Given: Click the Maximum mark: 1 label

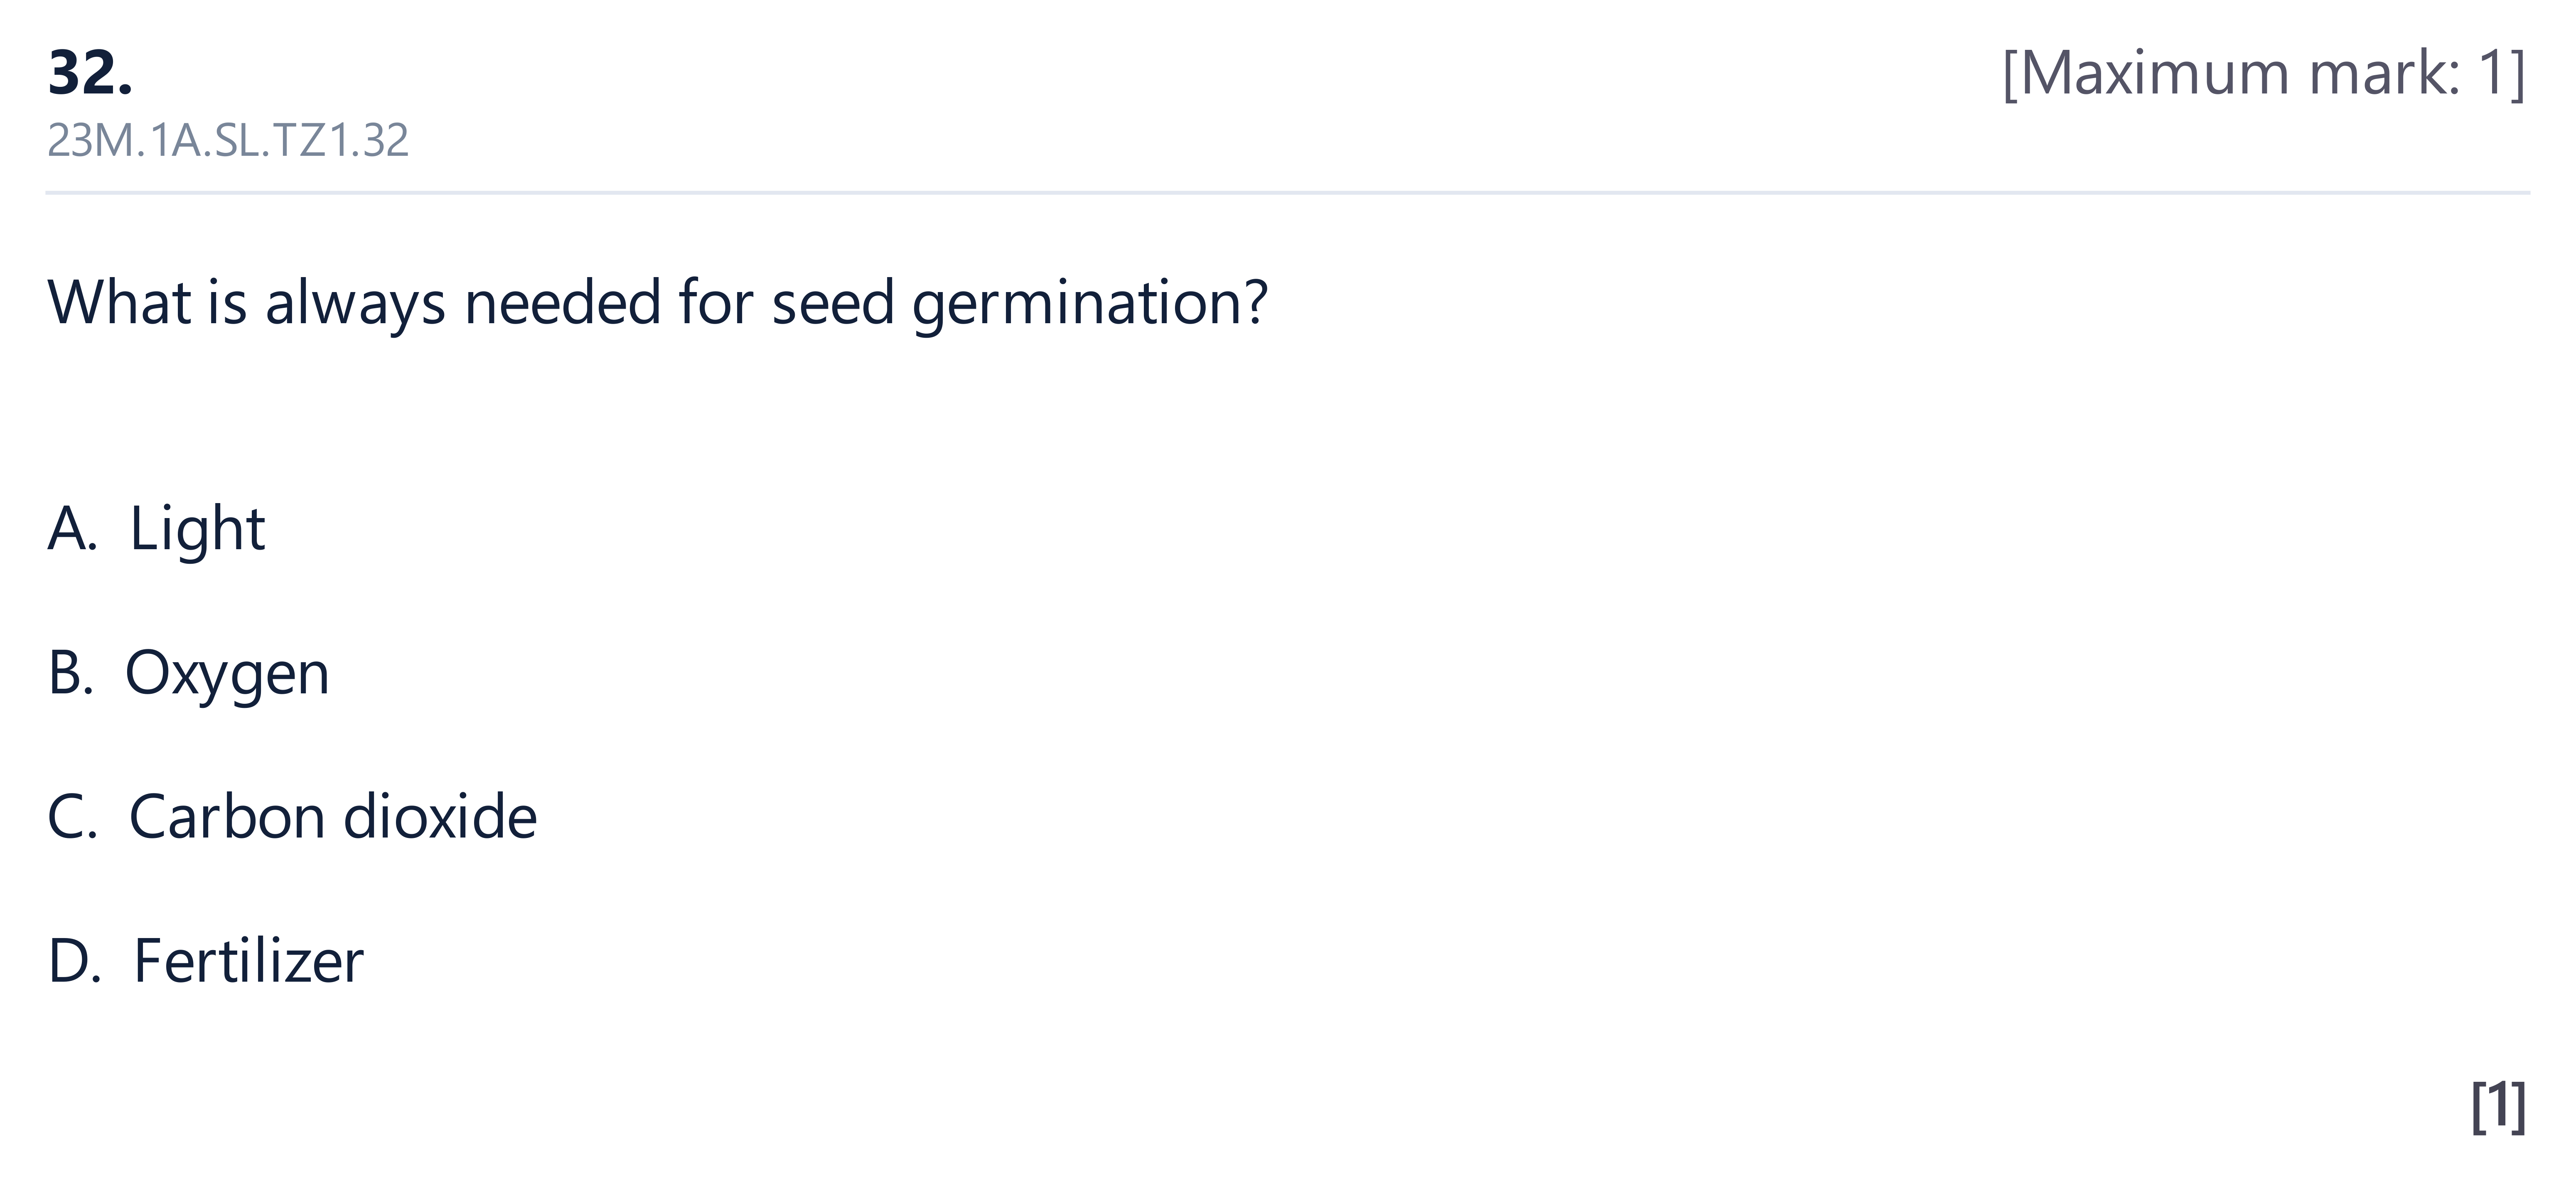Looking at the screenshot, I should click(x=2264, y=73).
